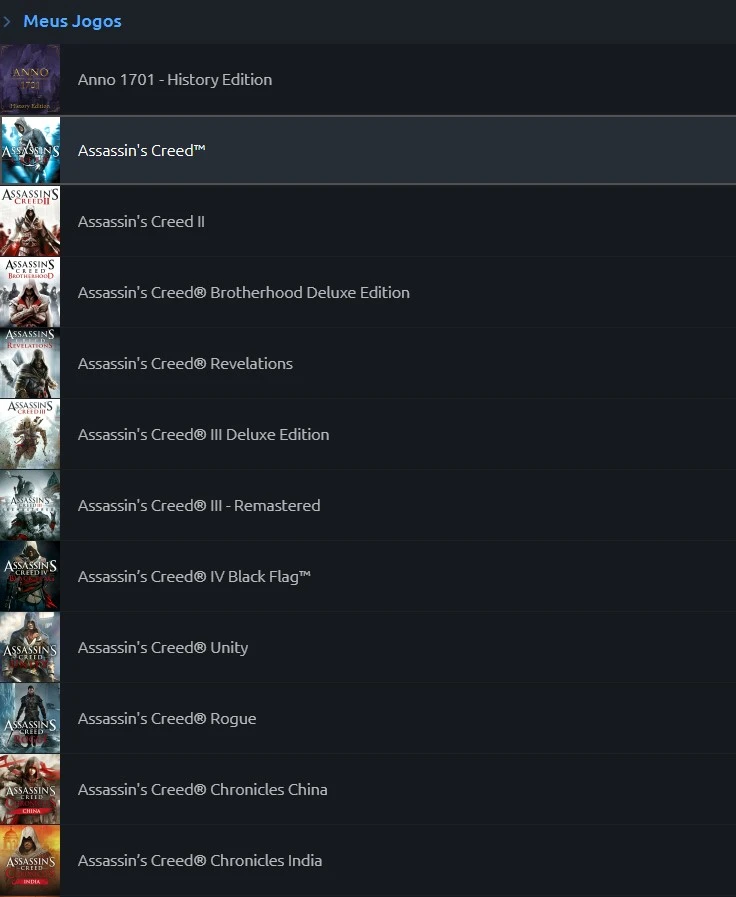The height and width of the screenshot is (897, 736).
Task: Open the Meus Jogos heading link
Action: [x=72, y=22]
